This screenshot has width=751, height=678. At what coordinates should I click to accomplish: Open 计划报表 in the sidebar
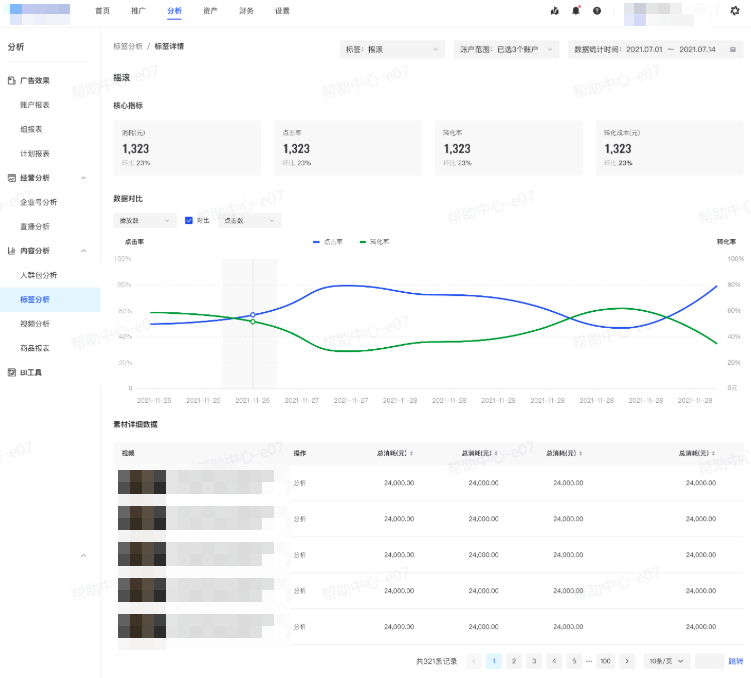34,154
